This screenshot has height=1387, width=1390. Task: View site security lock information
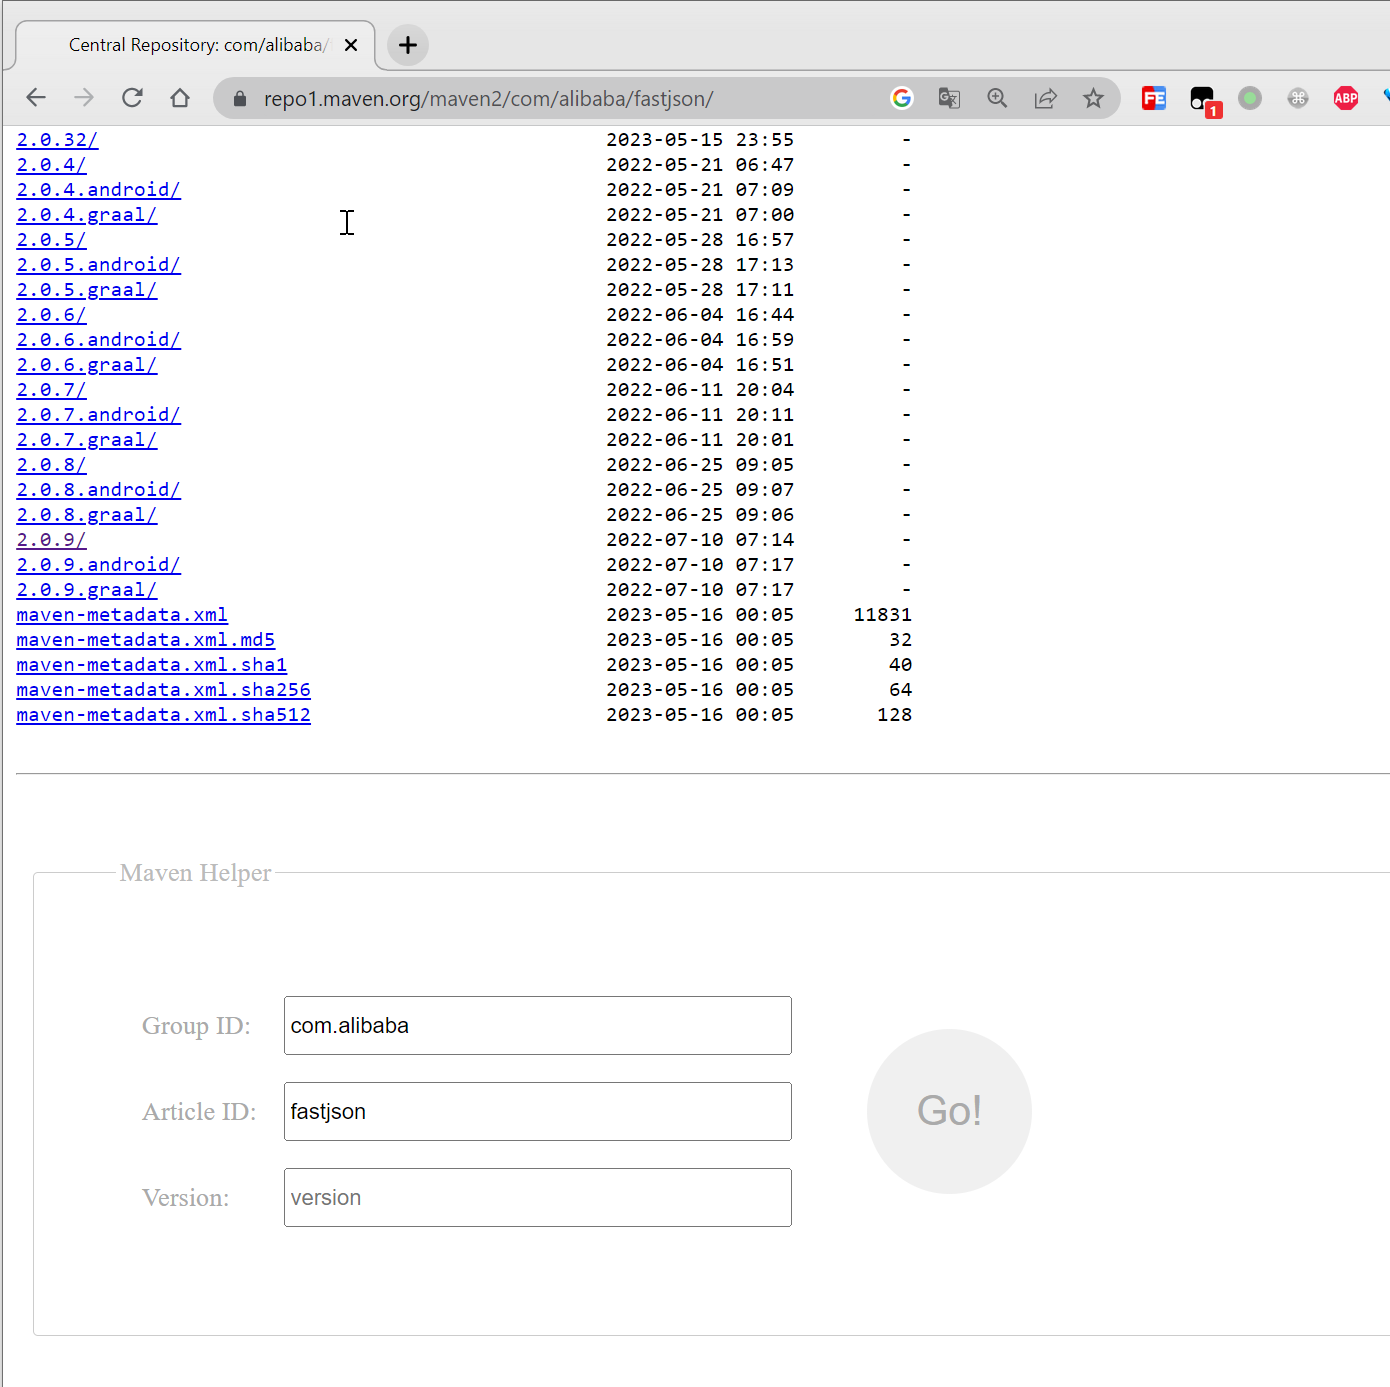(x=240, y=99)
